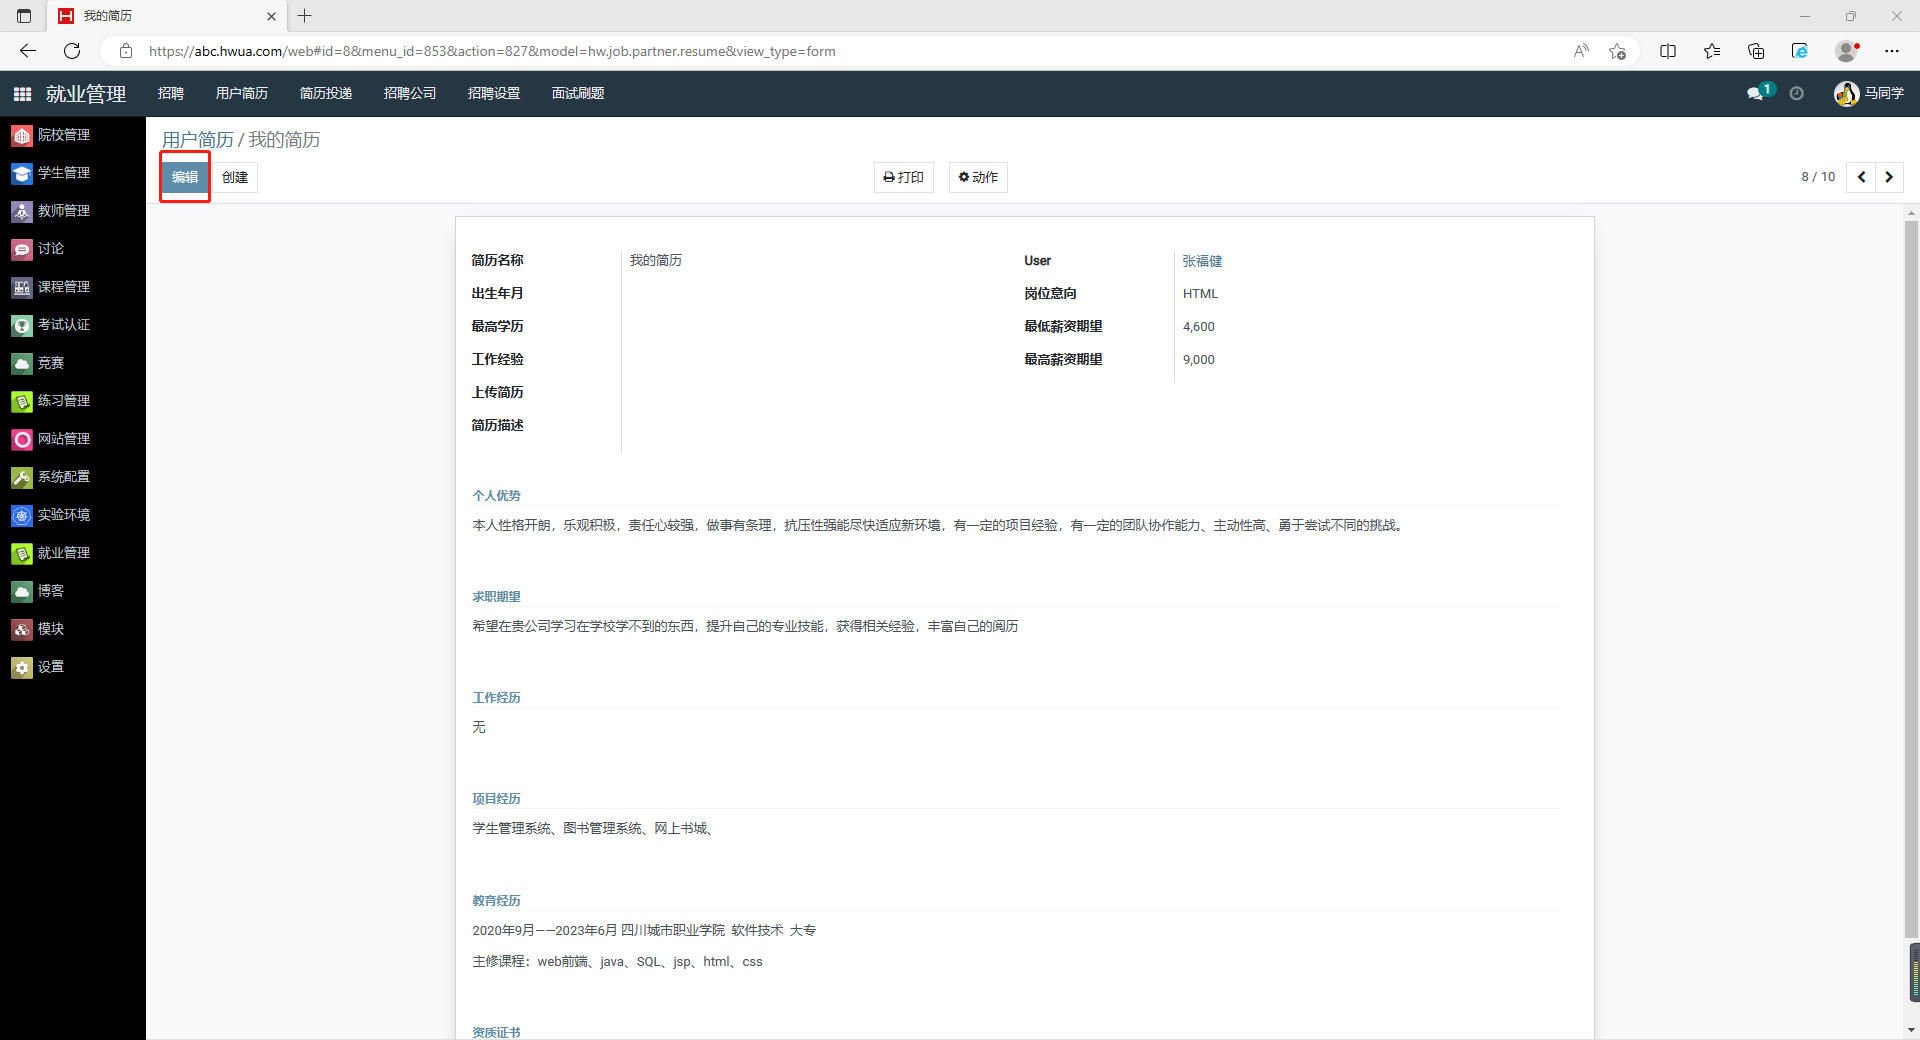Image resolution: width=1920 pixels, height=1040 pixels.
Task: Click the 4,600 minimum salary value
Action: tap(1198, 327)
